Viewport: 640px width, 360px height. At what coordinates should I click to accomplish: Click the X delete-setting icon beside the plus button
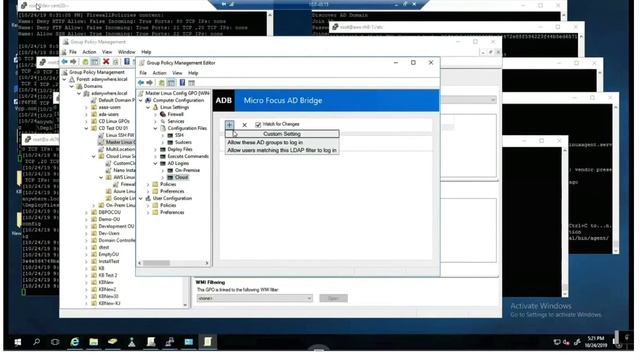coord(244,125)
